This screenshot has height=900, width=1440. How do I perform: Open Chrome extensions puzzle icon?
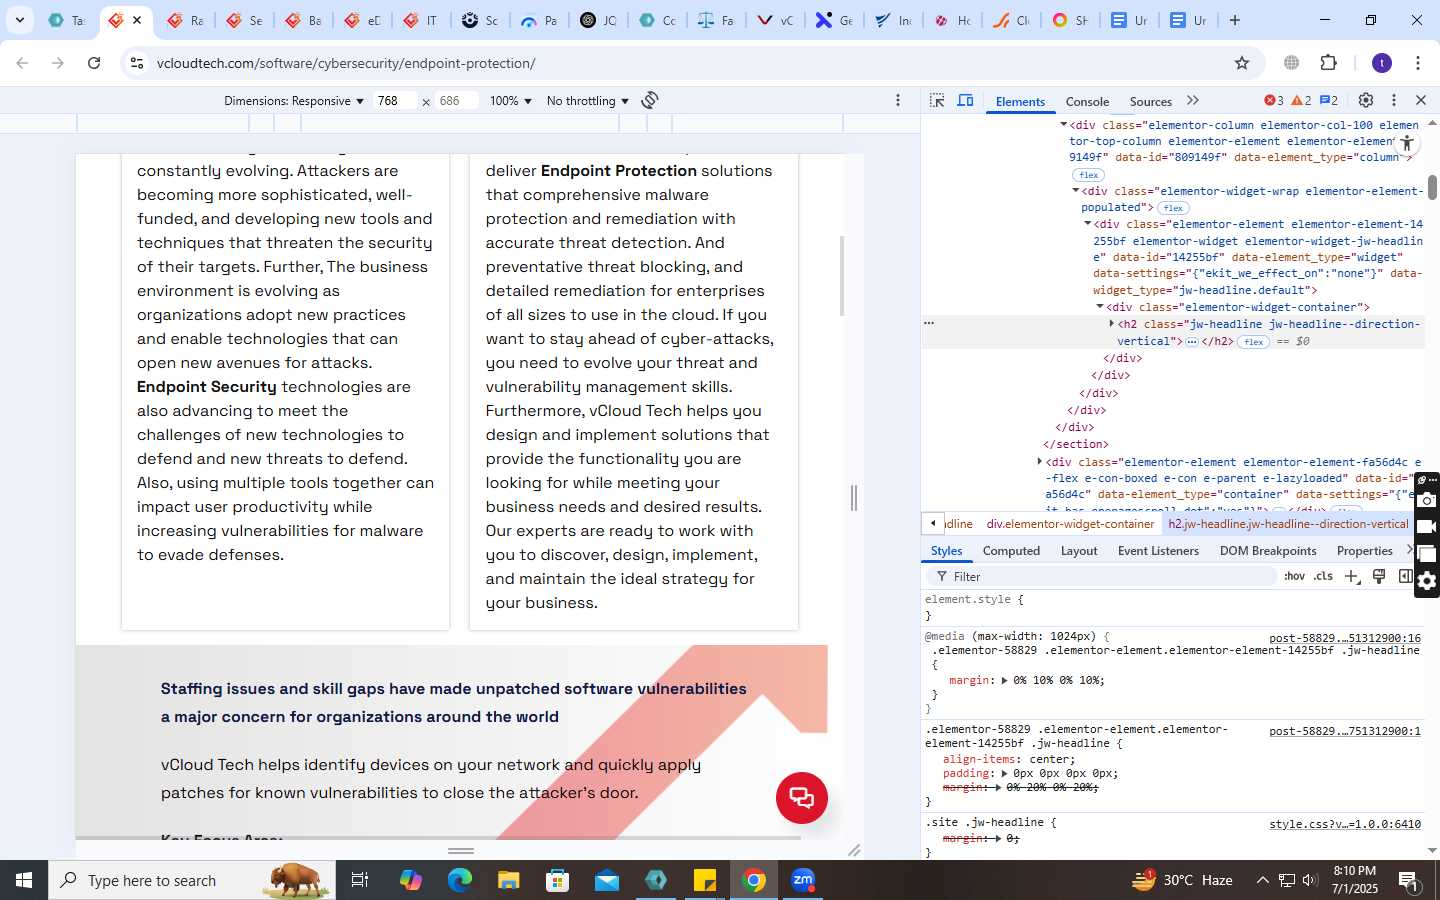point(1329,63)
